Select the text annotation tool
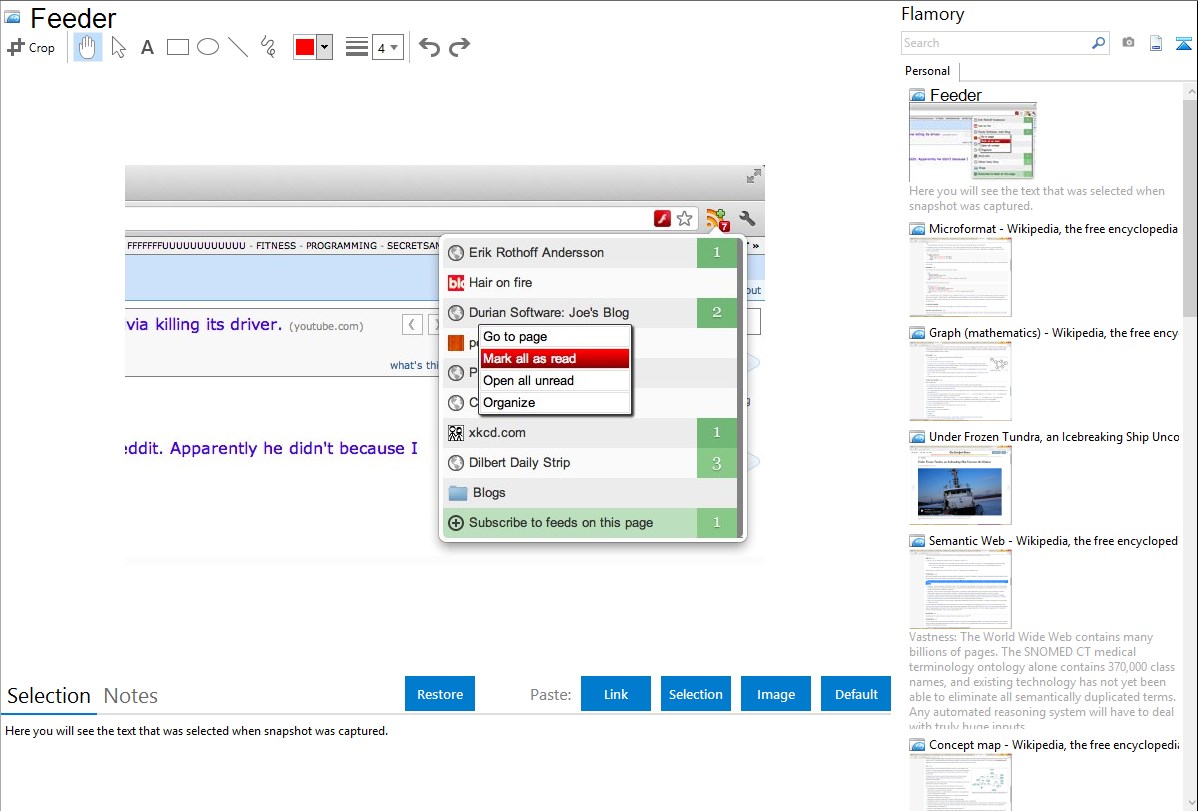This screenshot has width=1198, height=811. (147, 47)
